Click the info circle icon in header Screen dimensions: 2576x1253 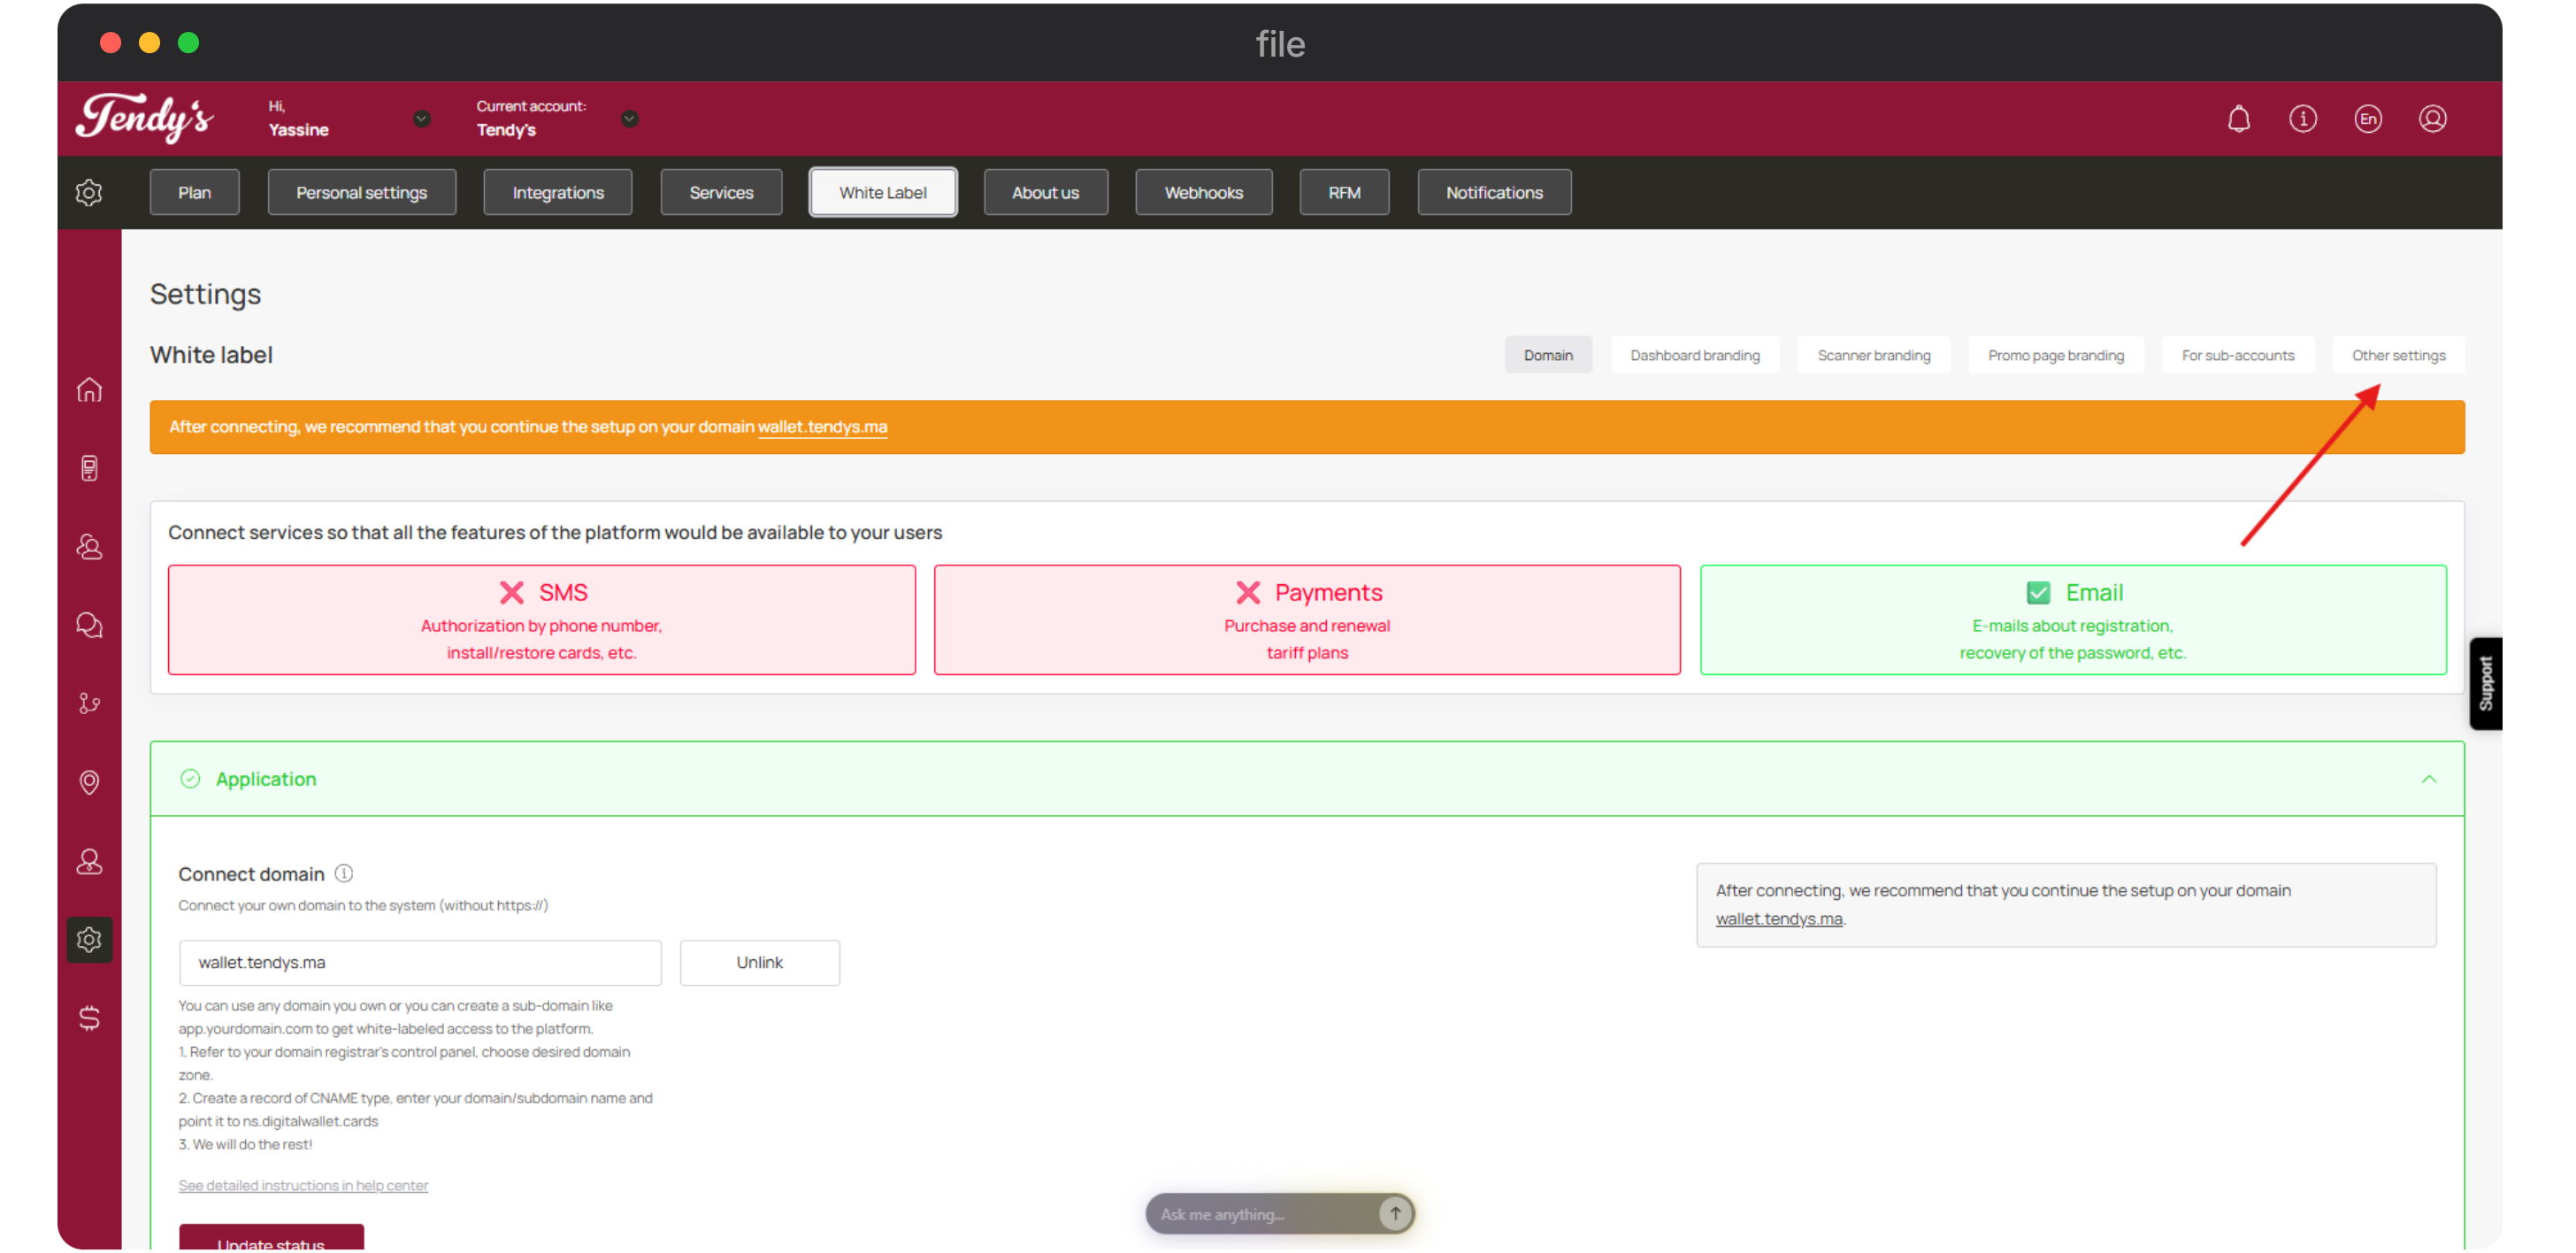[2302, 119]
